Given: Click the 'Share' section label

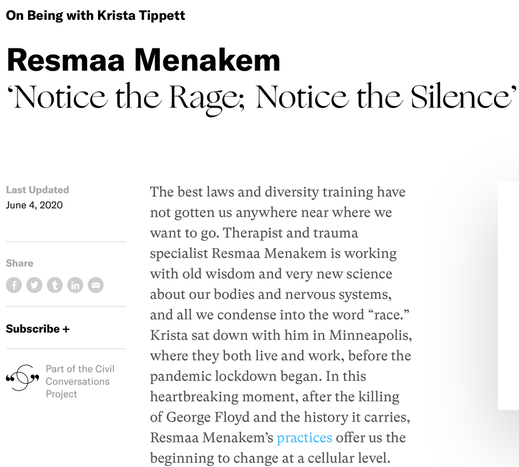Looking at the screenshot, I should tap(19, 263).
